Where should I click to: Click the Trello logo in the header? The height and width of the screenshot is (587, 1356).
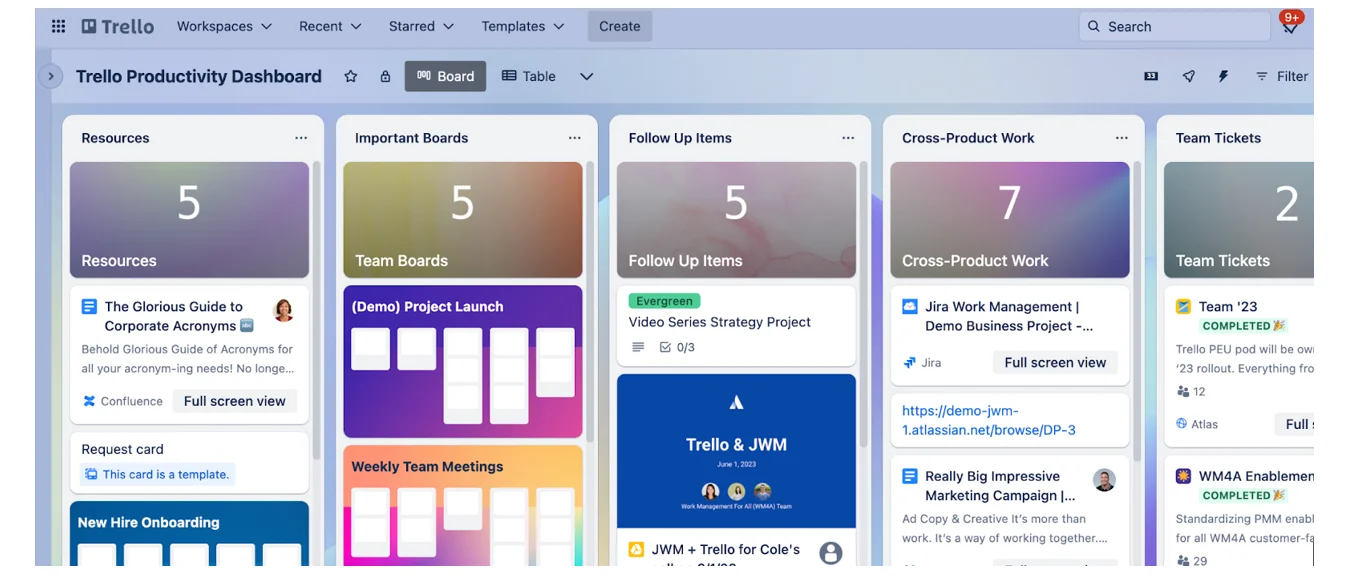[117, 26]
